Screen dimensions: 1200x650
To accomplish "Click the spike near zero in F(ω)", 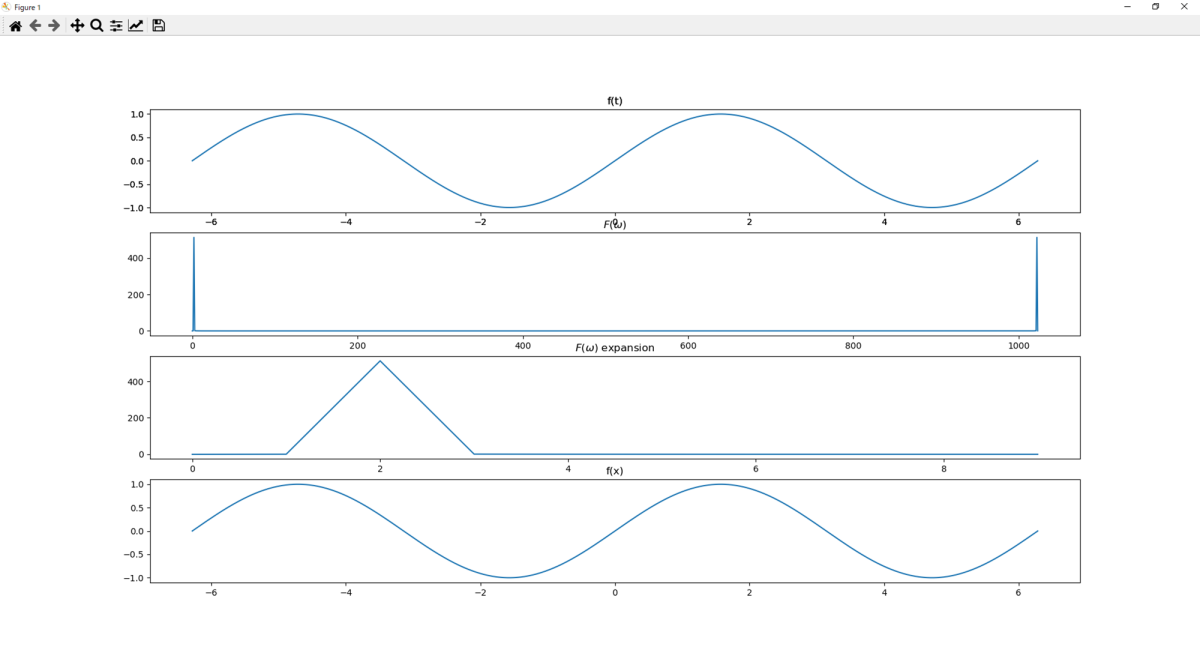I will pyautogui.click(x=193, y=283).
